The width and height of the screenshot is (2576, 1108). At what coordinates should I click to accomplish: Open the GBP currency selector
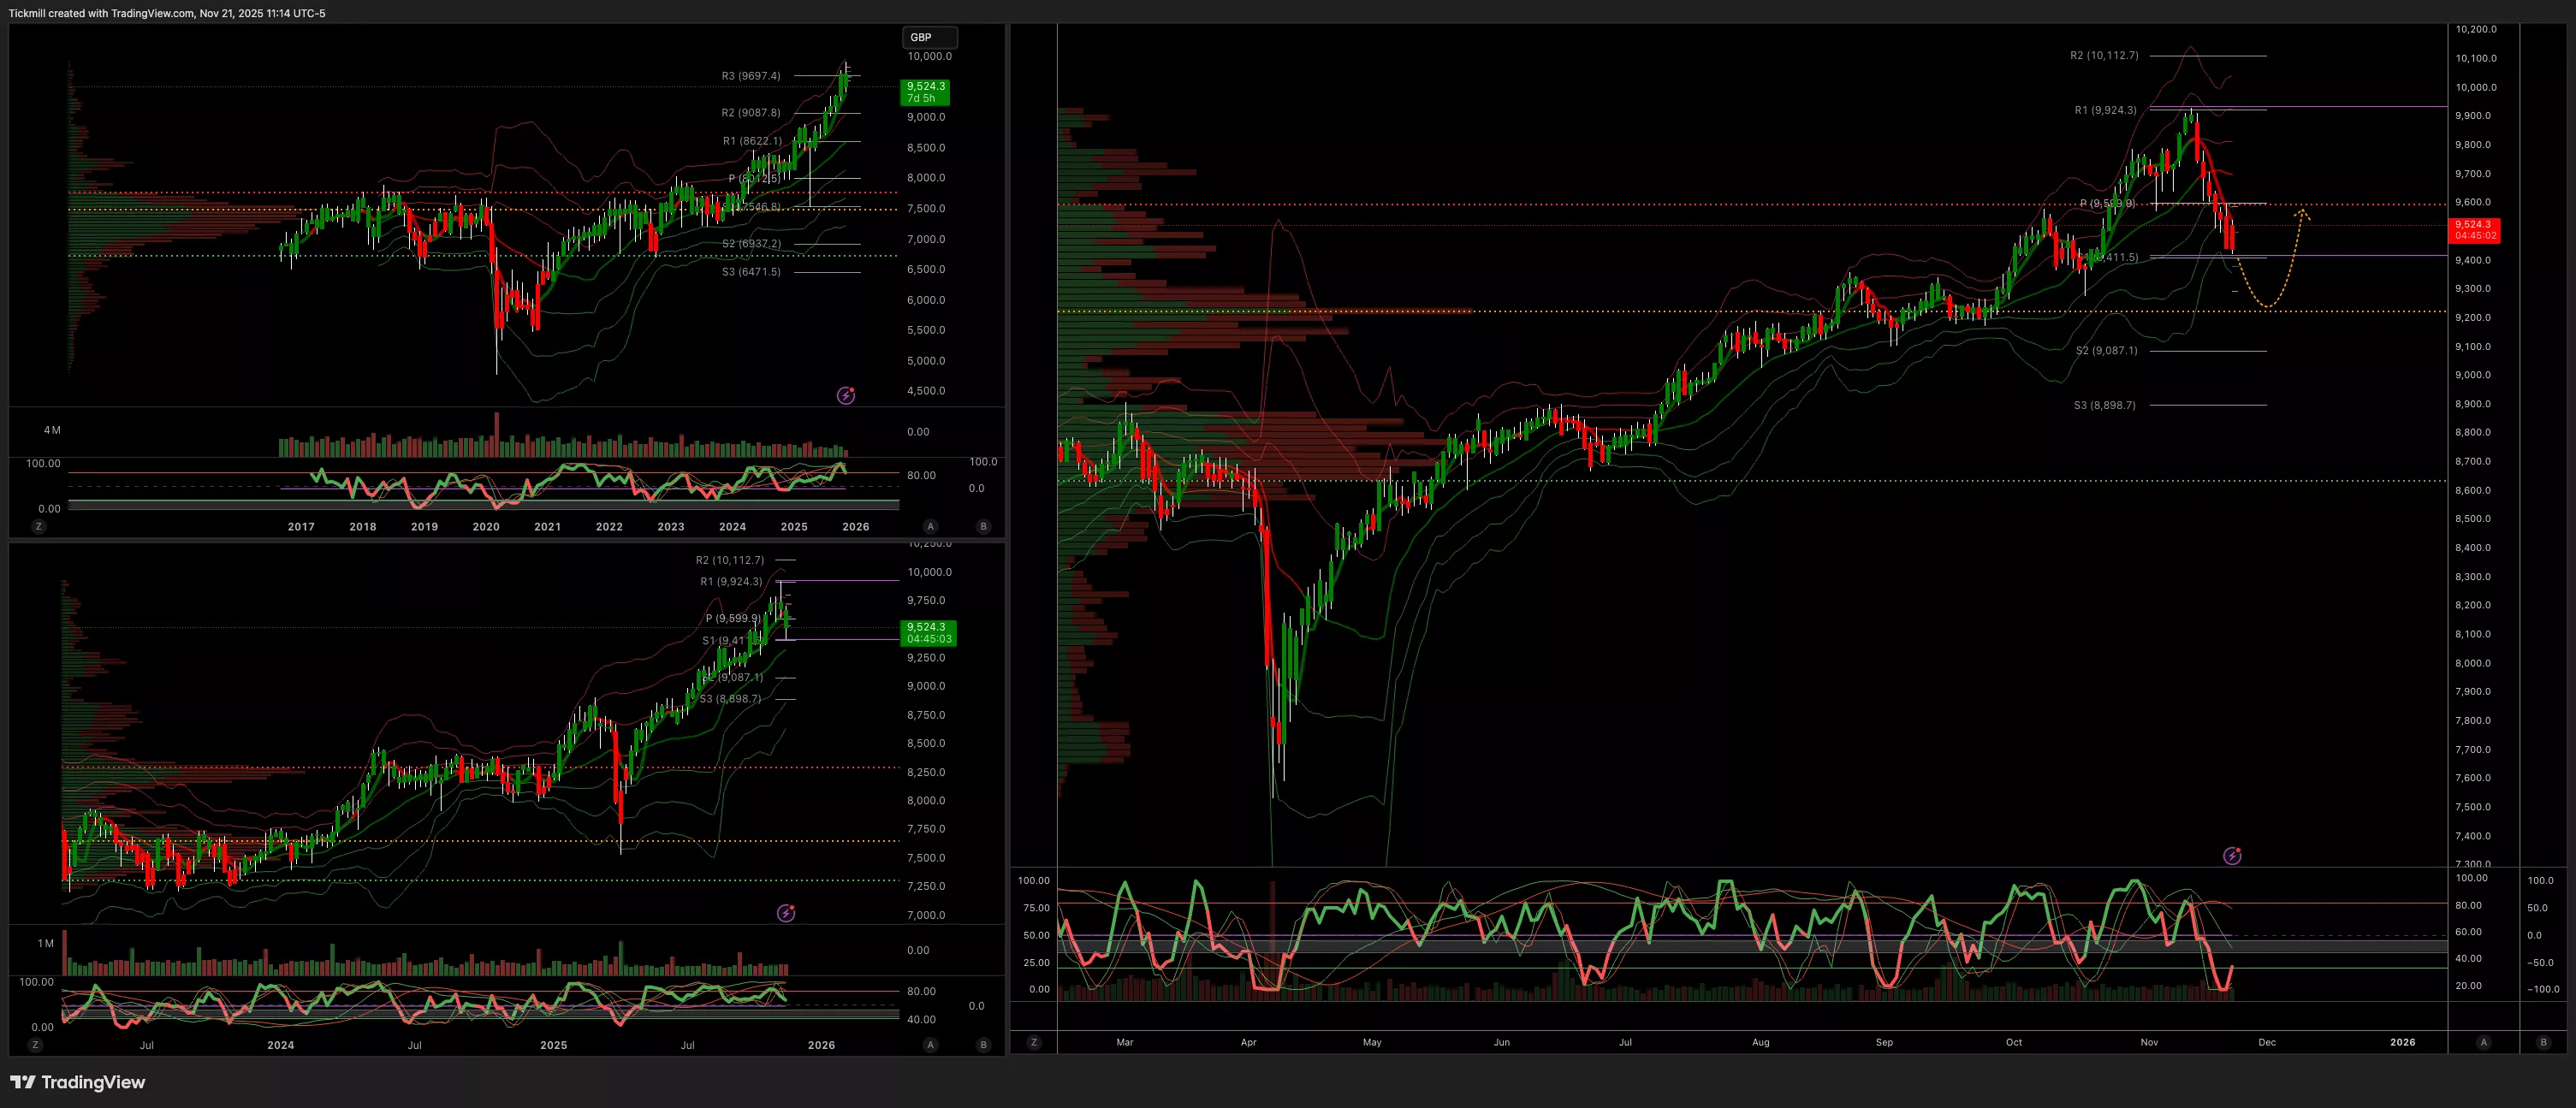tap(929, 37)
